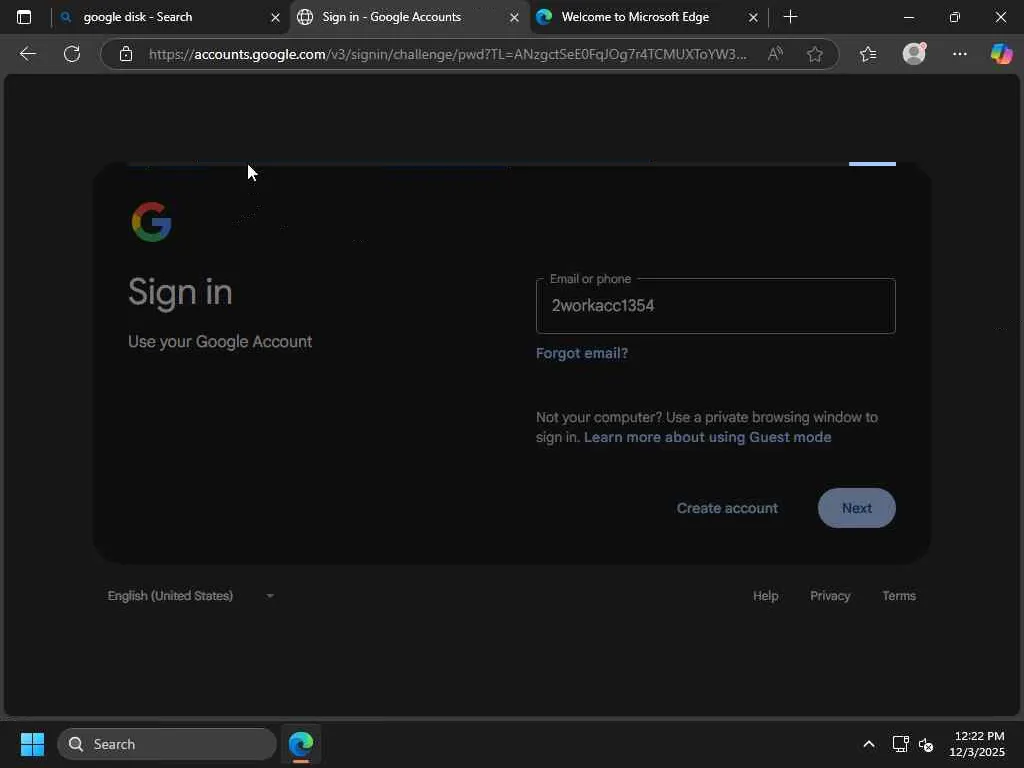Screen dimensions: 1024x768
Task: View site information lock icon
Action: (126, 54)
